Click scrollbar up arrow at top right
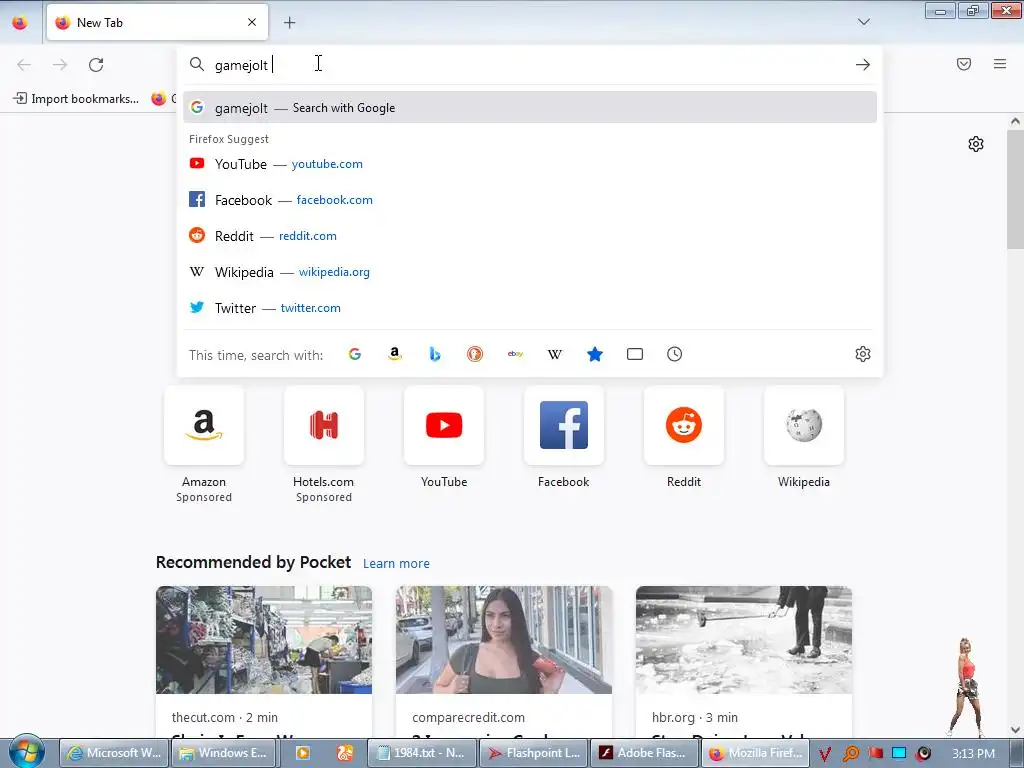Image resolution: width=1024 pixels, height=768 pixels. tap(1015, 121)
